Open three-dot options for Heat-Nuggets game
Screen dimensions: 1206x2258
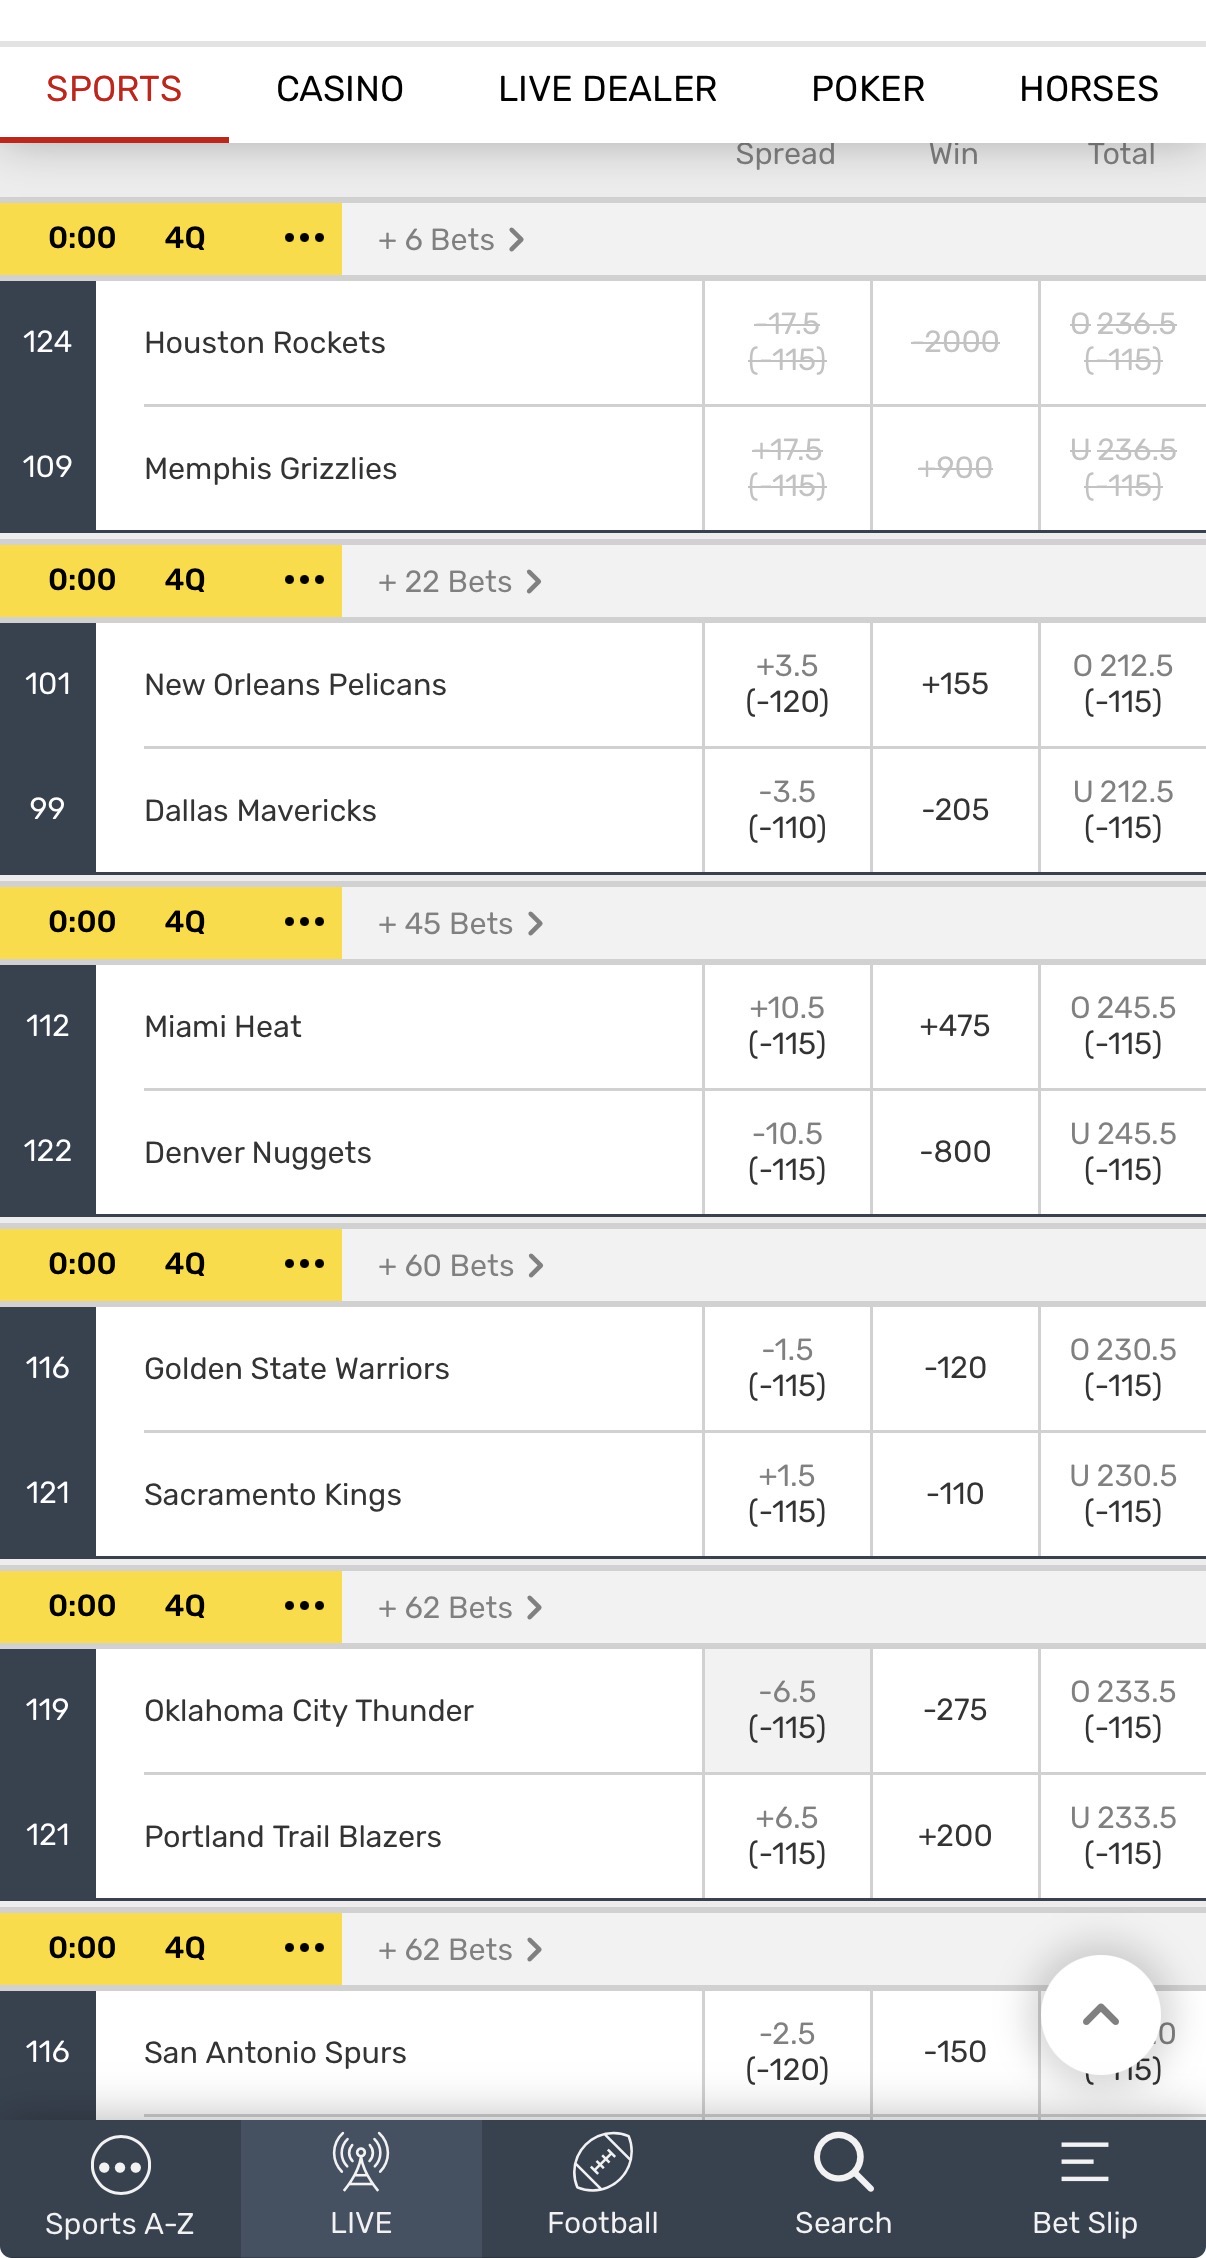click(304, 922)
